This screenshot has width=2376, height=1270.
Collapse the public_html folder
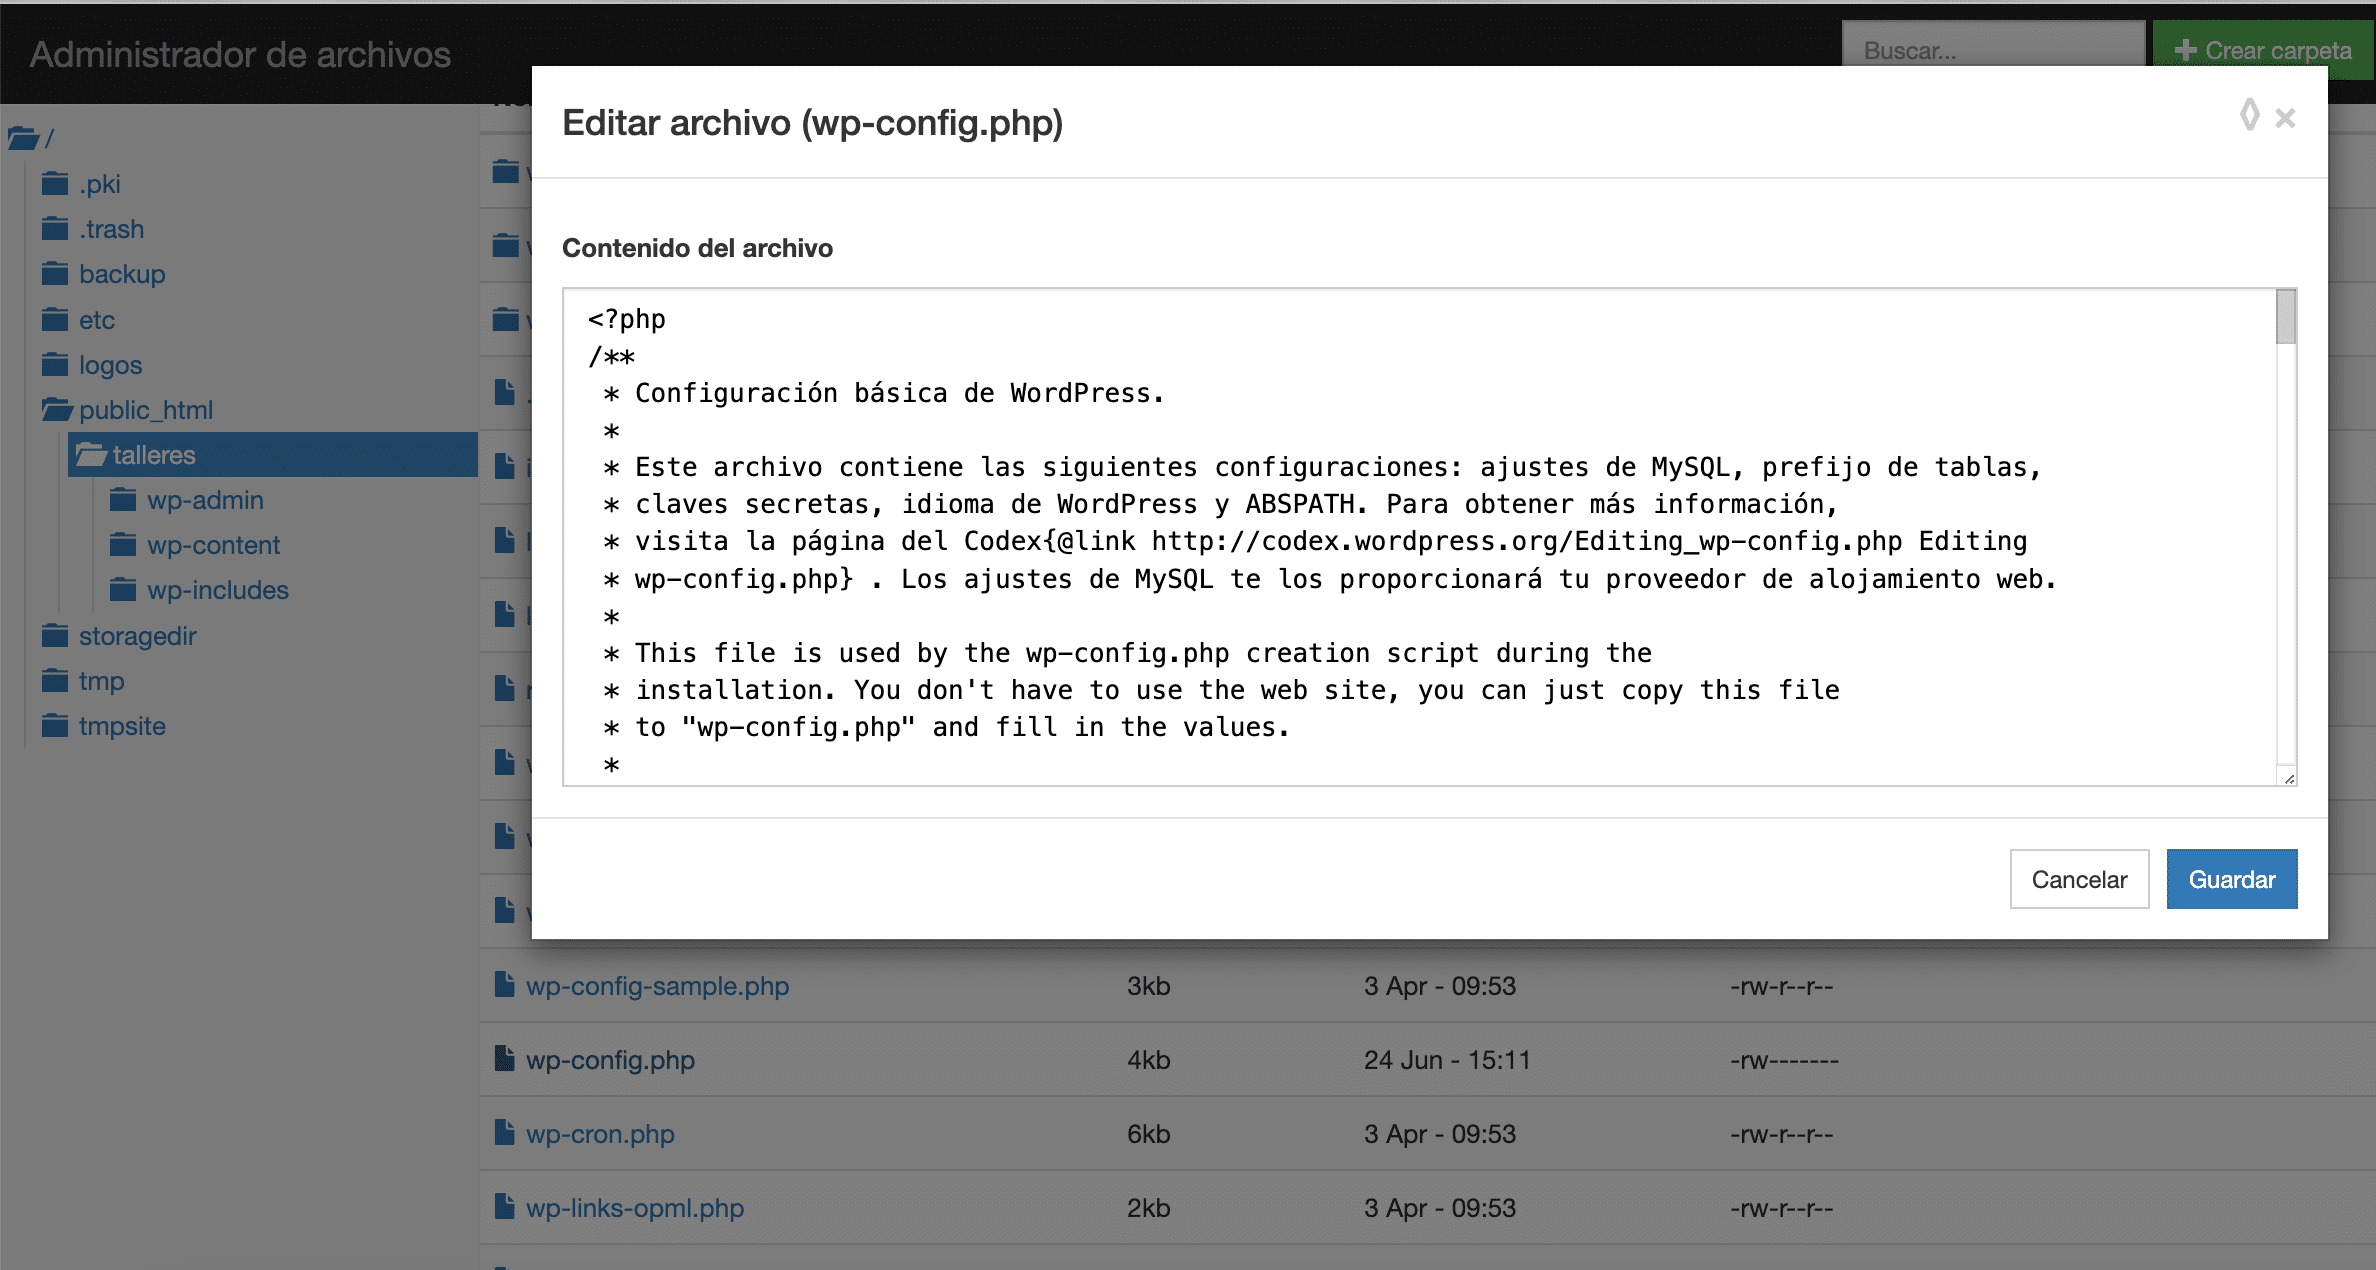tap(57, 410)
